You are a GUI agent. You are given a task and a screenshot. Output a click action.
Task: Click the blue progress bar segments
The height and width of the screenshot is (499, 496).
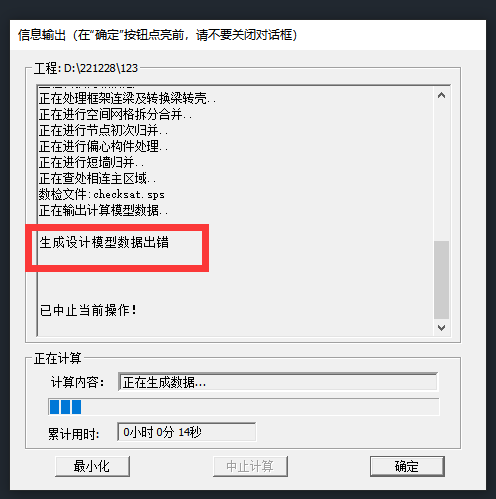click(x=65, y=407)
